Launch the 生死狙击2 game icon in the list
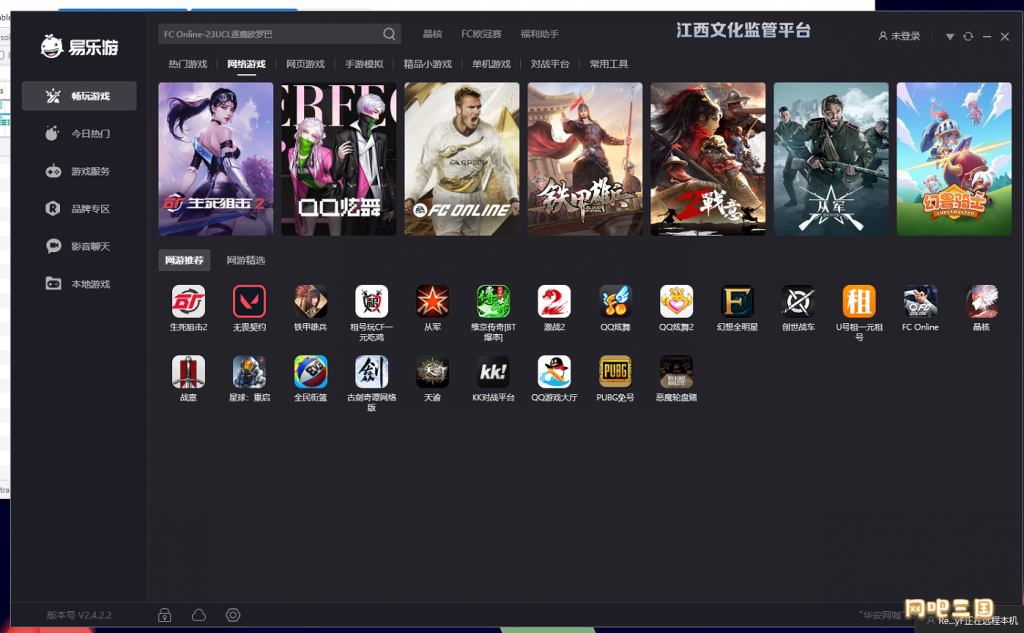The image size is (1024, 633). (188, 301)
